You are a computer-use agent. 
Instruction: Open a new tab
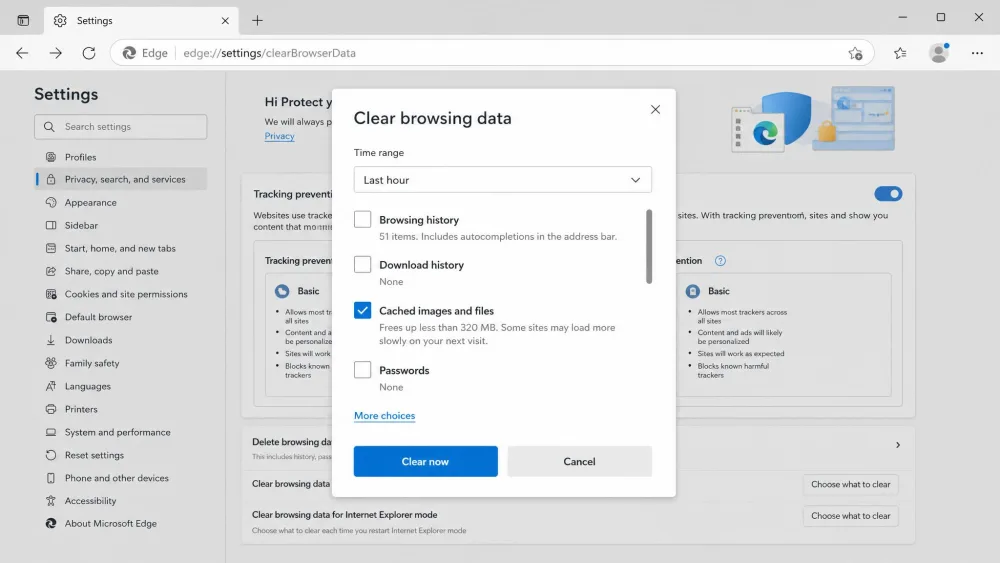point(257,20)
